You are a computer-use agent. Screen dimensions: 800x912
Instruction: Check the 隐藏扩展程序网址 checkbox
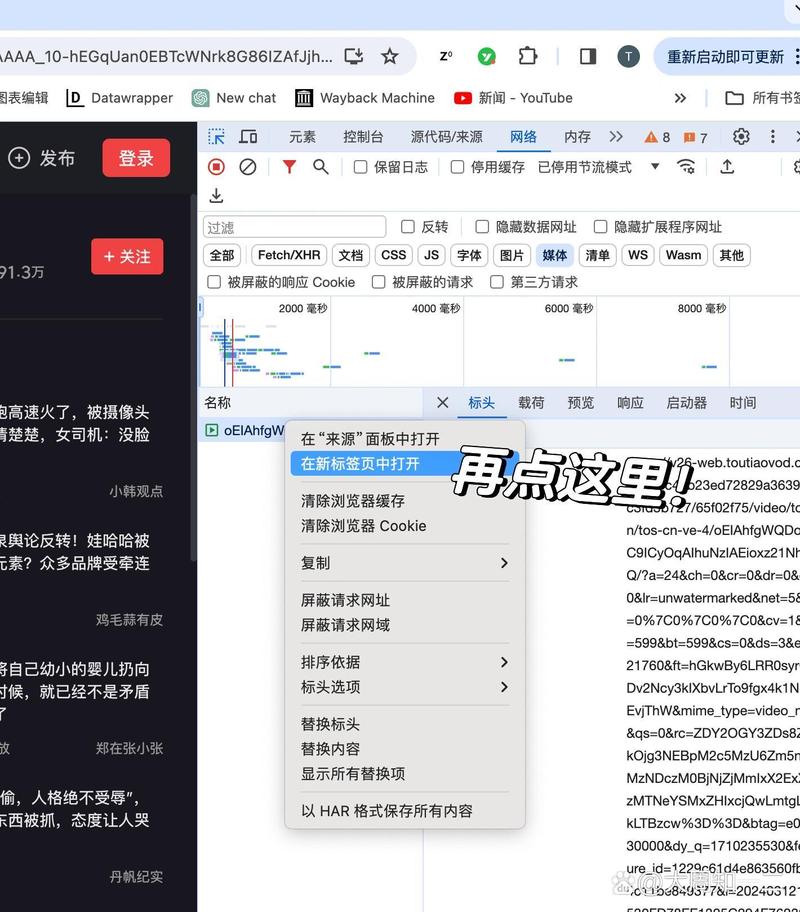(x=600, y=227)
